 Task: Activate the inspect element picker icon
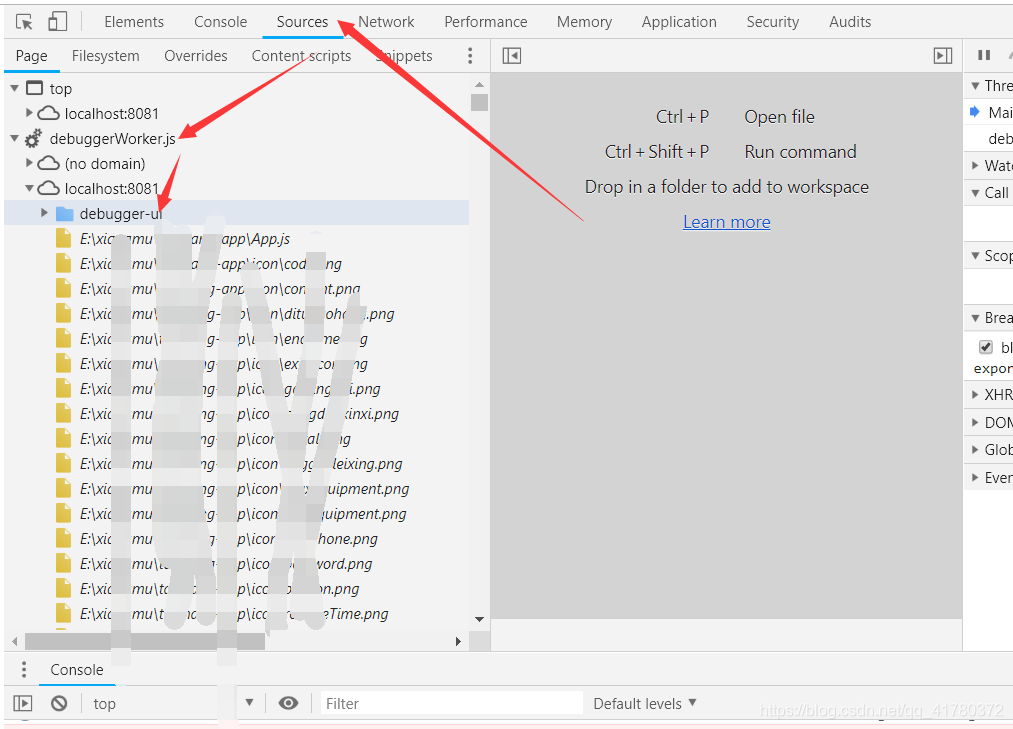[24, 22]
